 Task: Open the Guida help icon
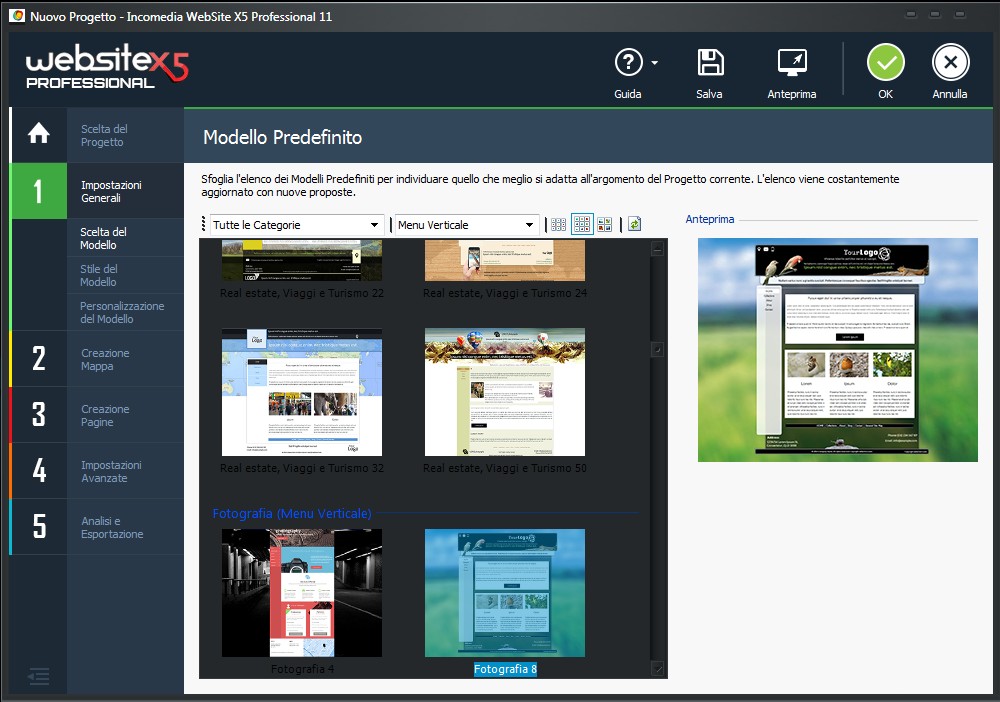point(628,62)
